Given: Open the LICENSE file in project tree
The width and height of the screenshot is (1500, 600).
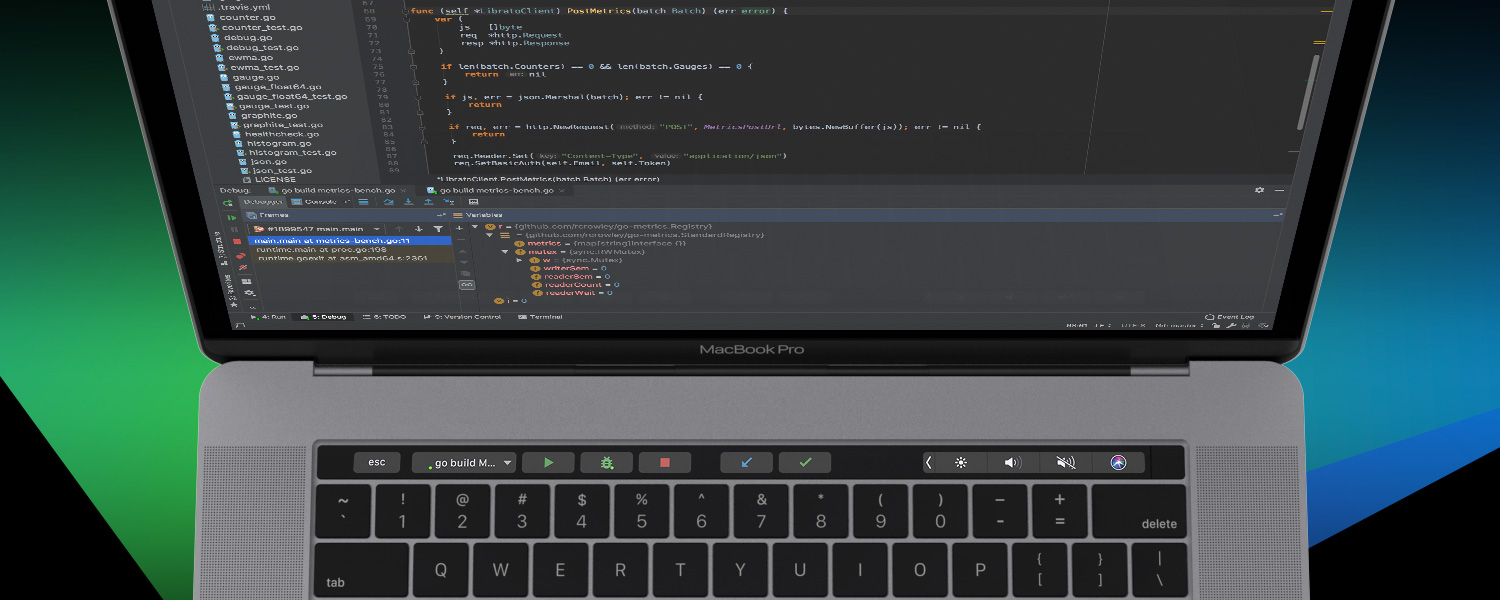Looking at the screenshot, I should 268,179.
